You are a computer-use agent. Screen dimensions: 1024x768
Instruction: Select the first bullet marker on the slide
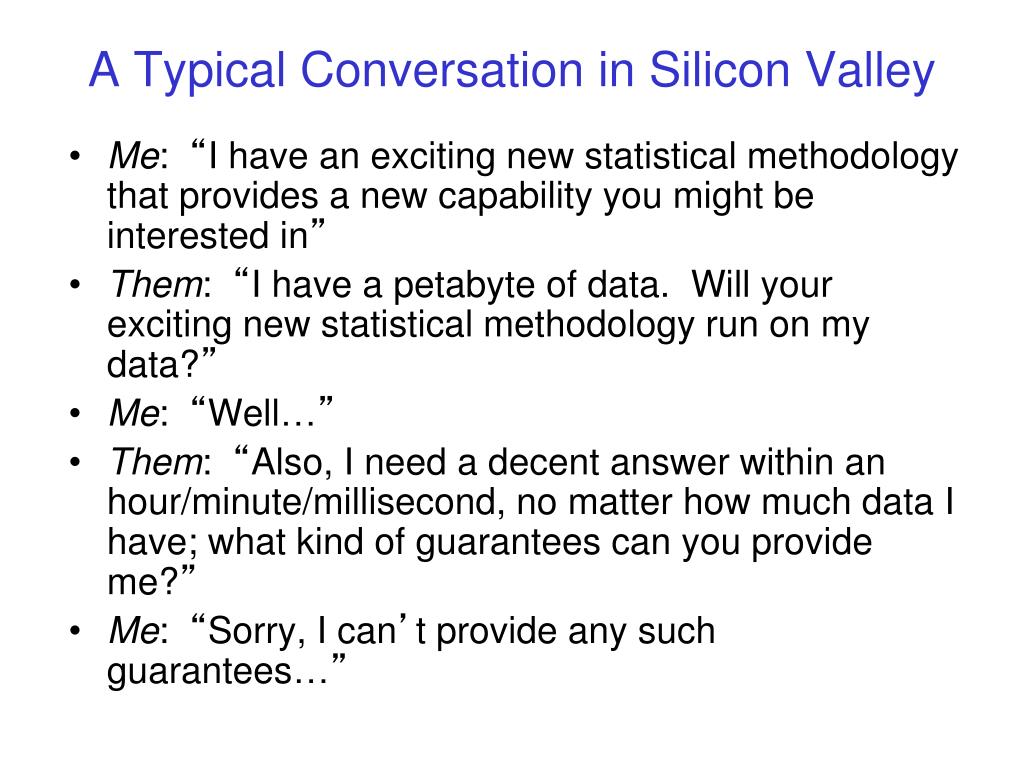(x=75, y=157)
